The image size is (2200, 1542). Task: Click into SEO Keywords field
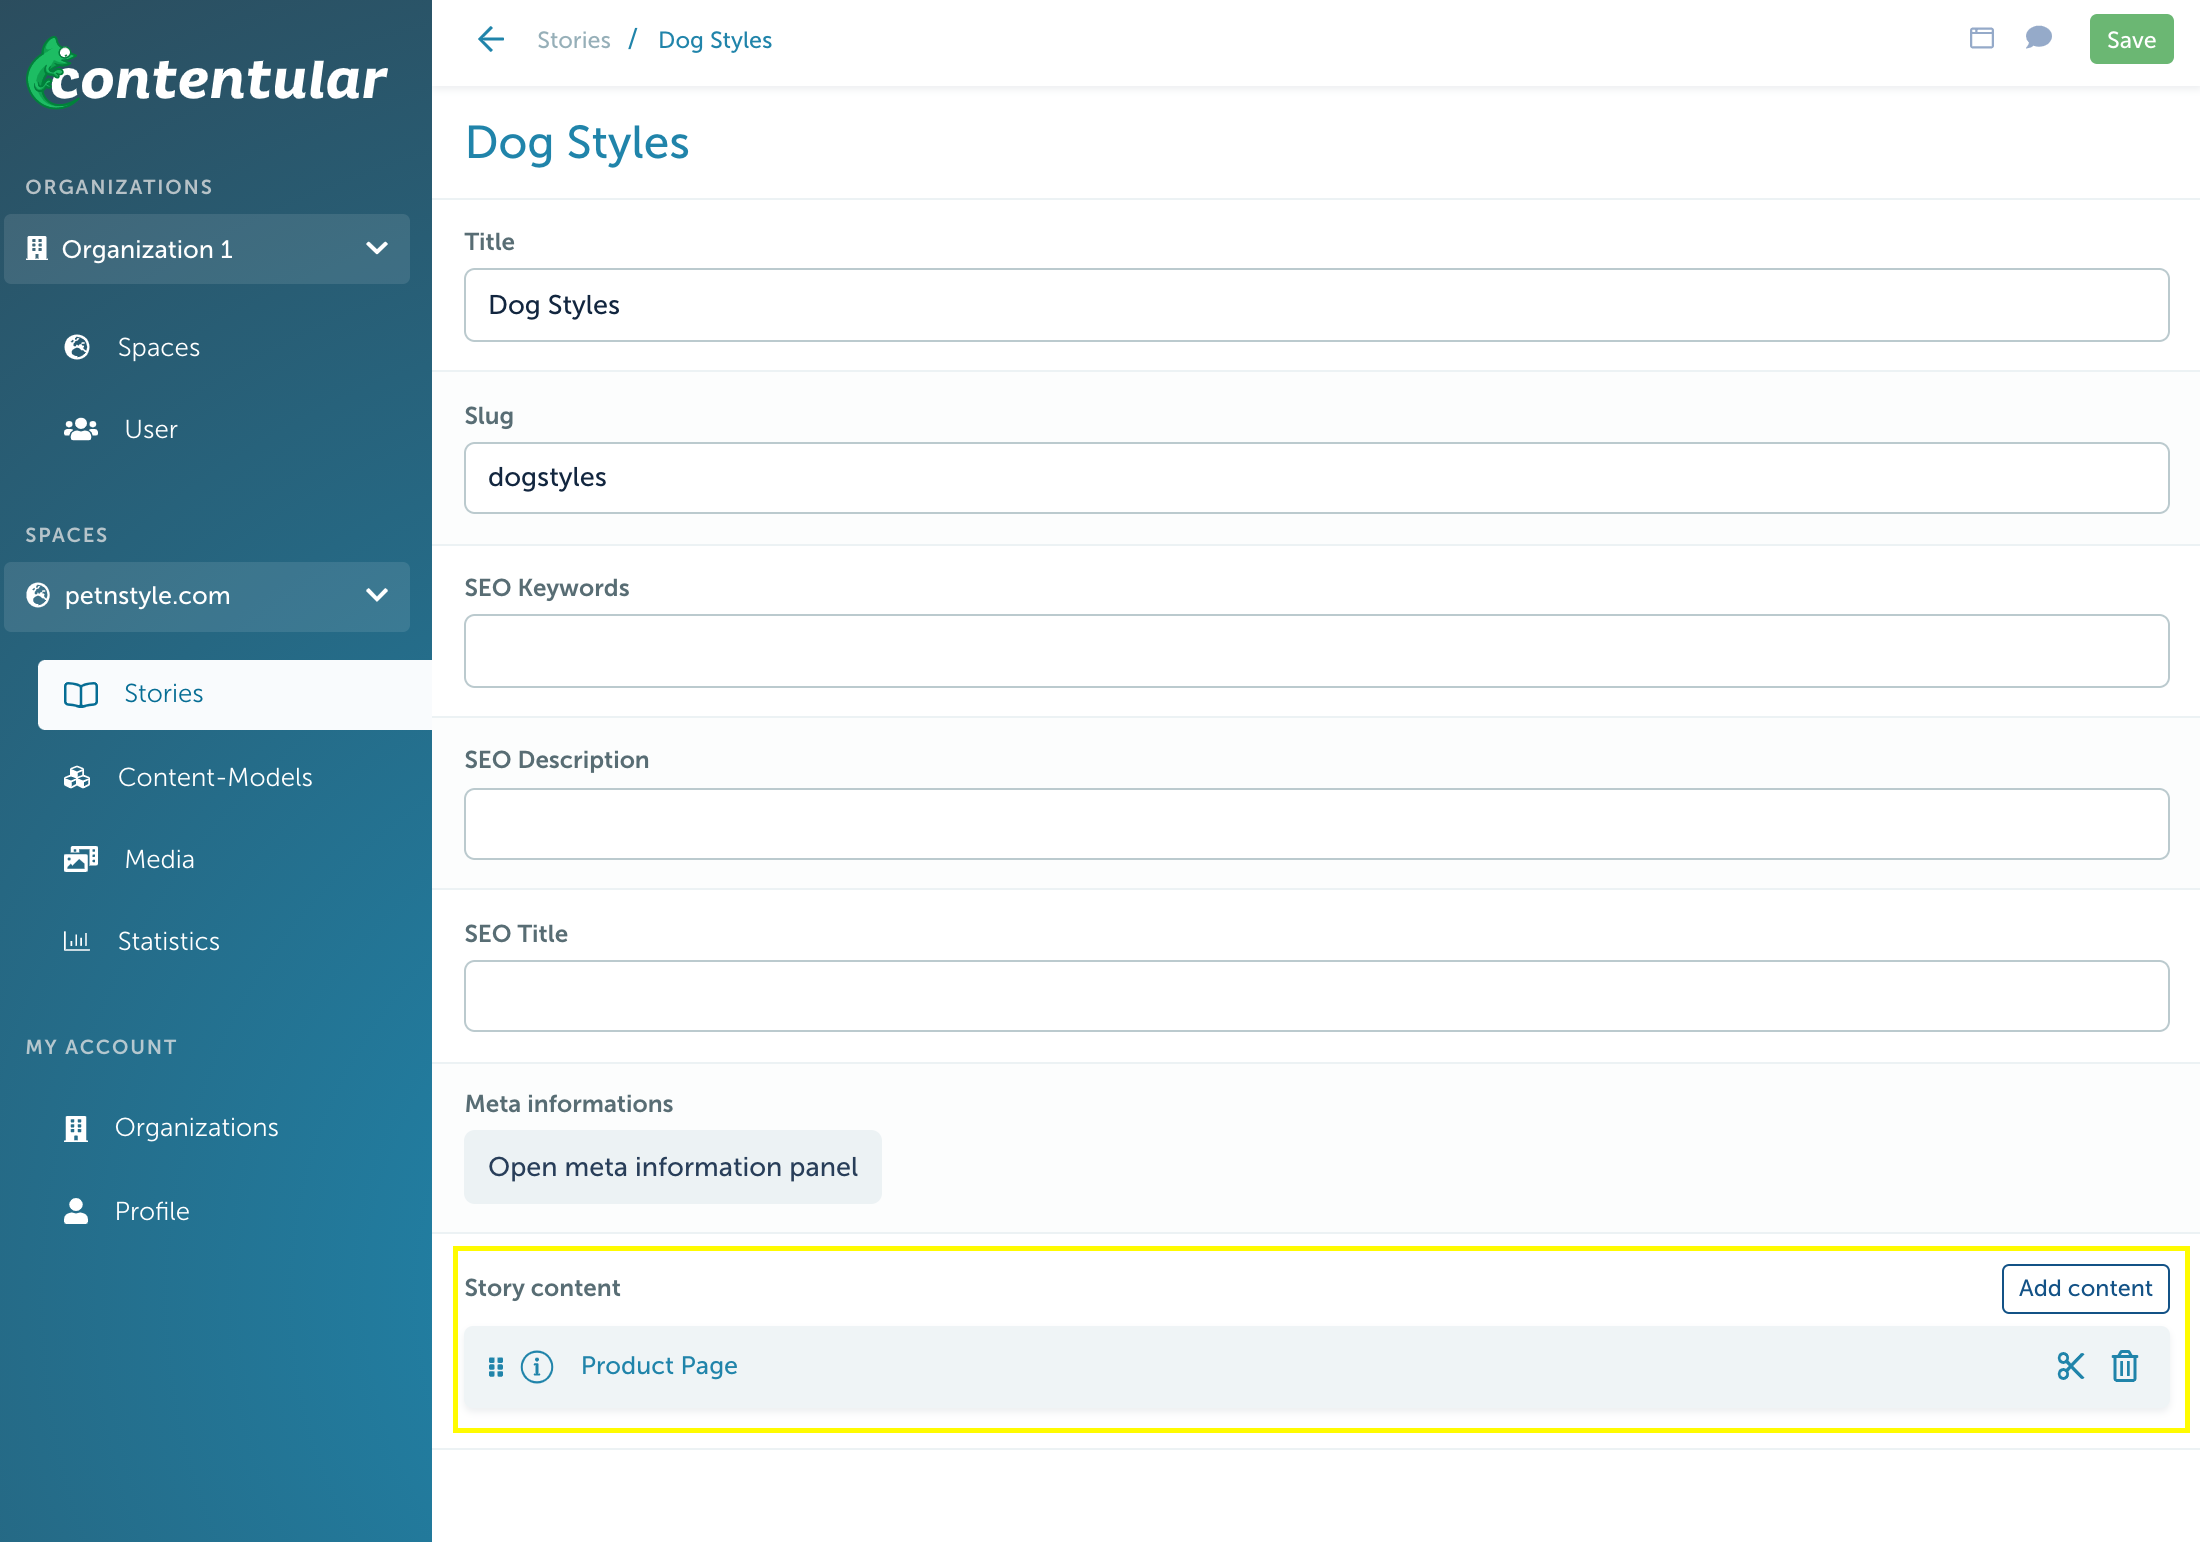tap(1316, 651)
